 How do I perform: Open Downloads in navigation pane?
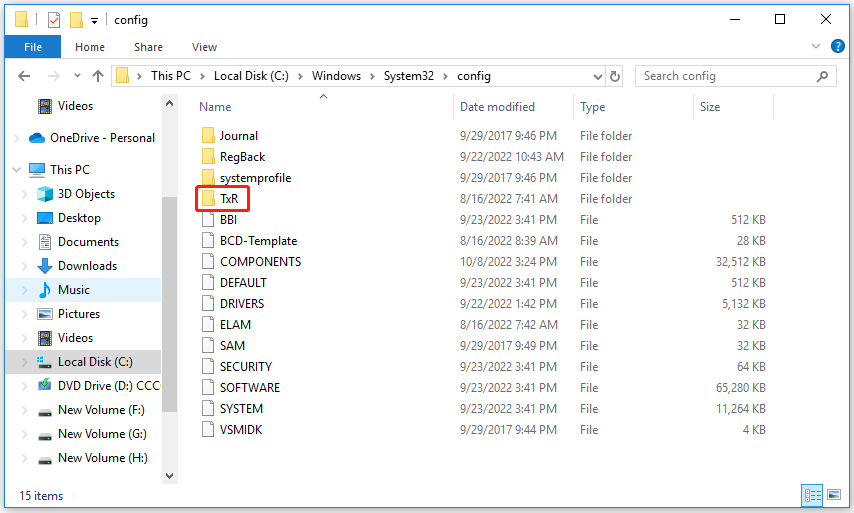[87, 266]
